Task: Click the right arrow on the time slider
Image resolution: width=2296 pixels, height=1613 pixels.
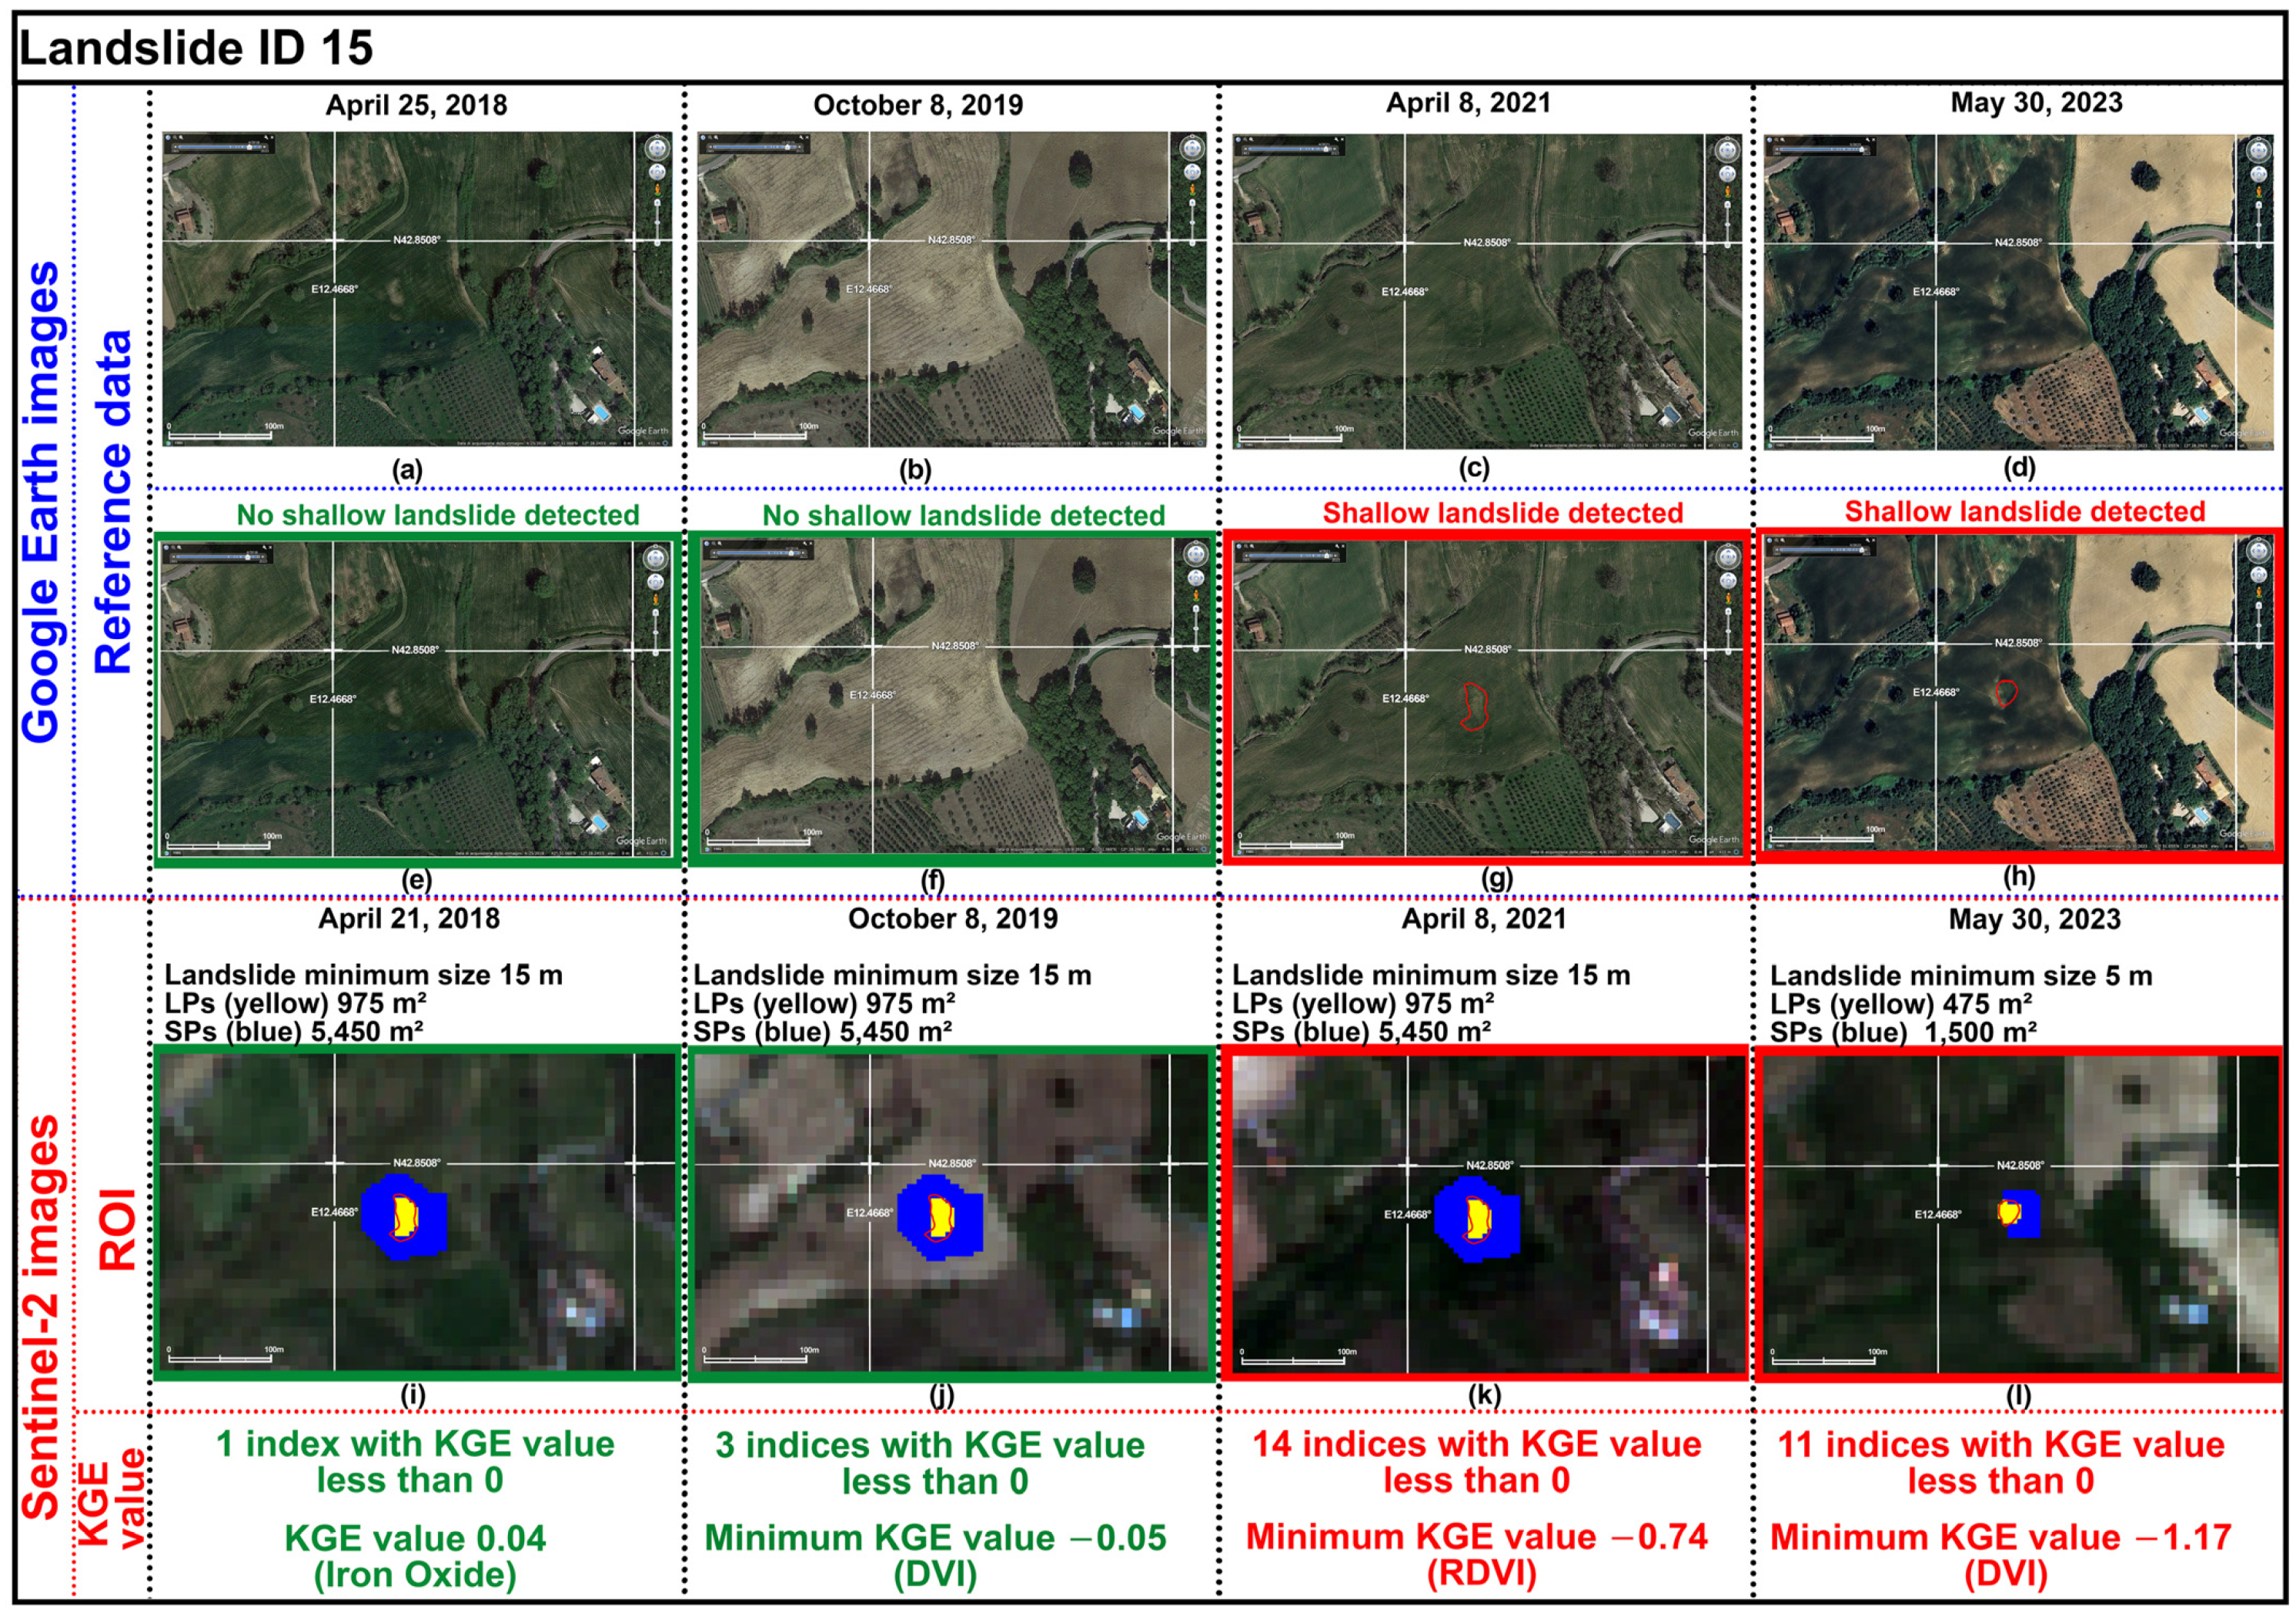Action: pyautogui.click(x=265, y=147)
